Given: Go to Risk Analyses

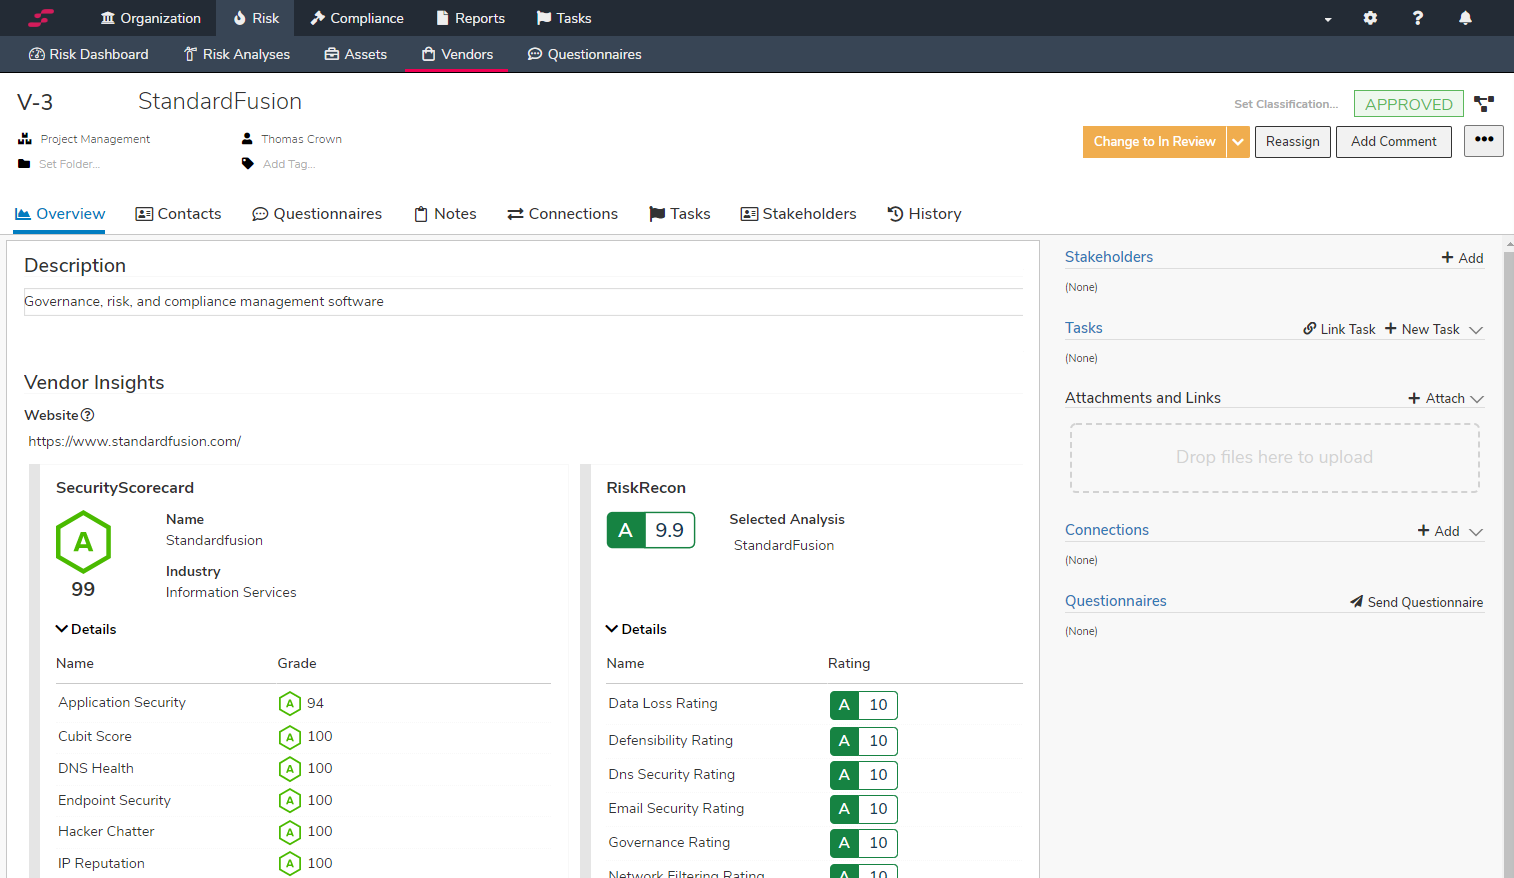Looking at the screenshot, I should (x=237, y=54).
